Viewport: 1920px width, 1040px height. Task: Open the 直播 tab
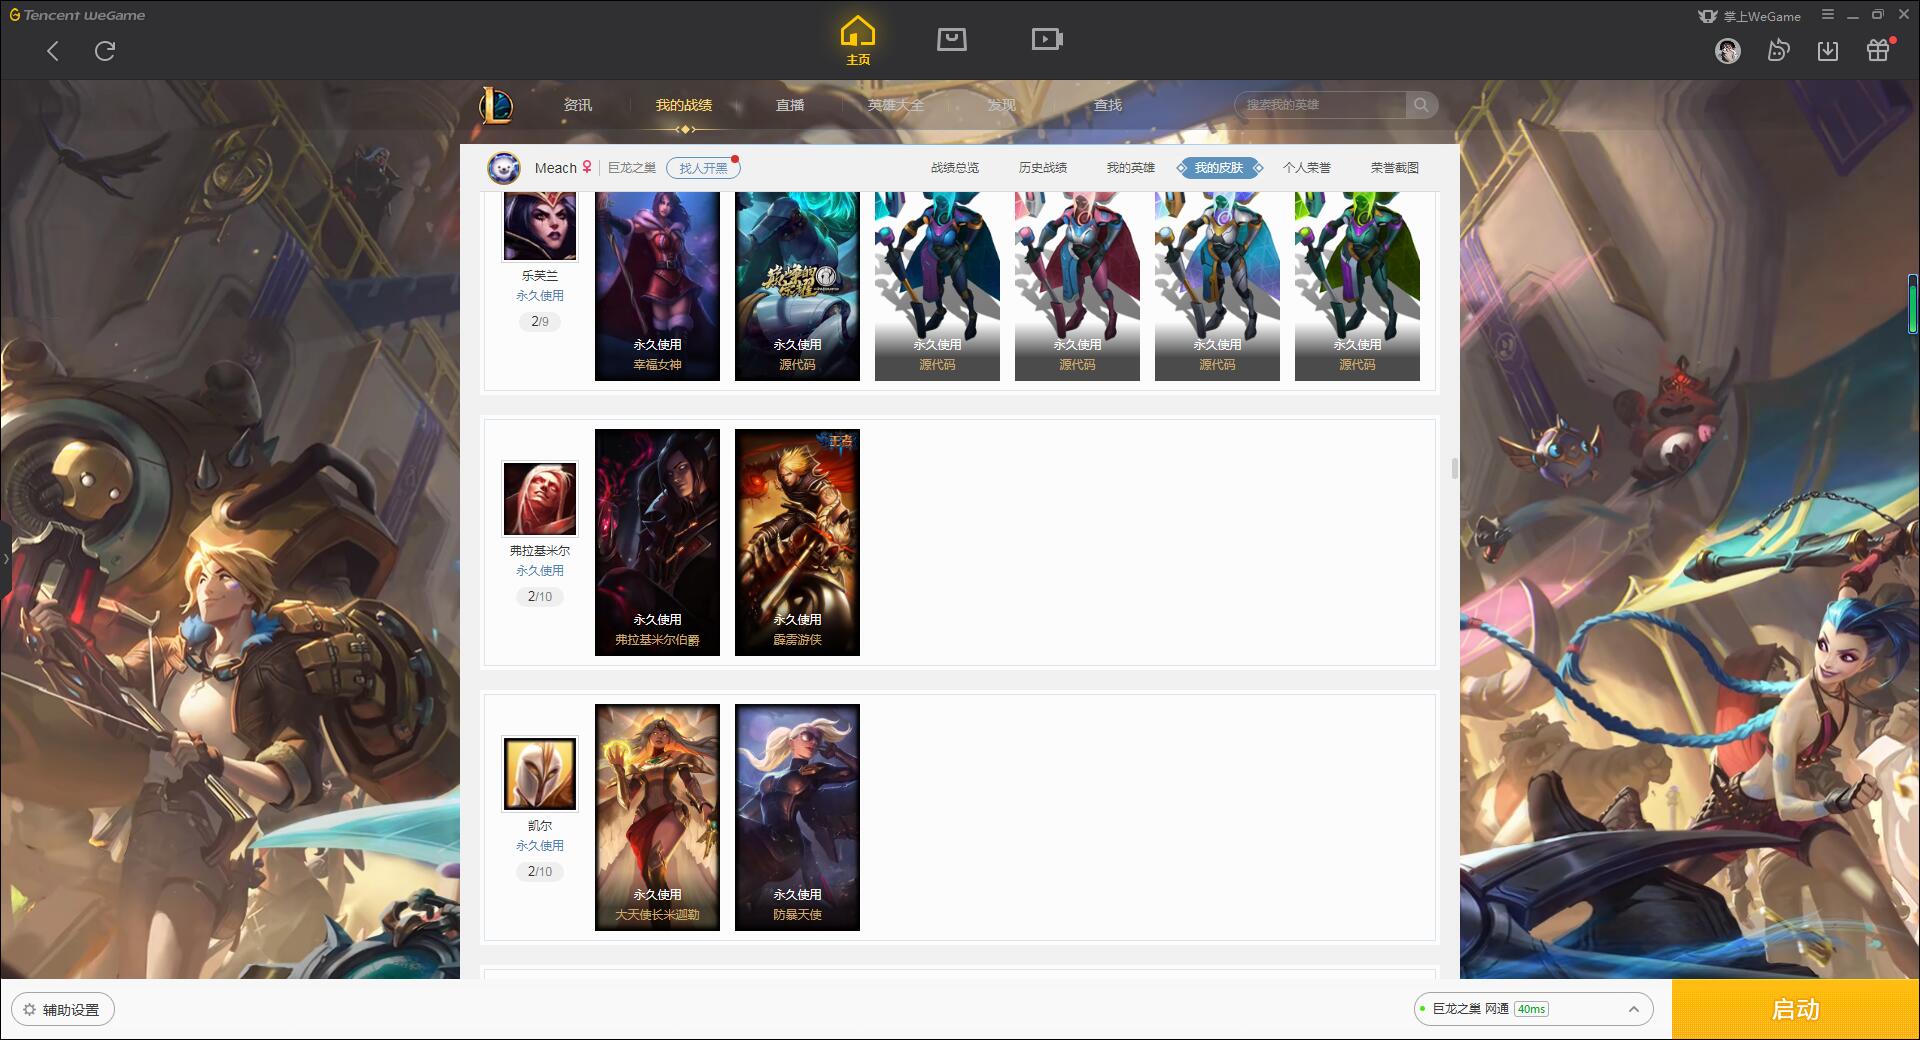(790, 105)
